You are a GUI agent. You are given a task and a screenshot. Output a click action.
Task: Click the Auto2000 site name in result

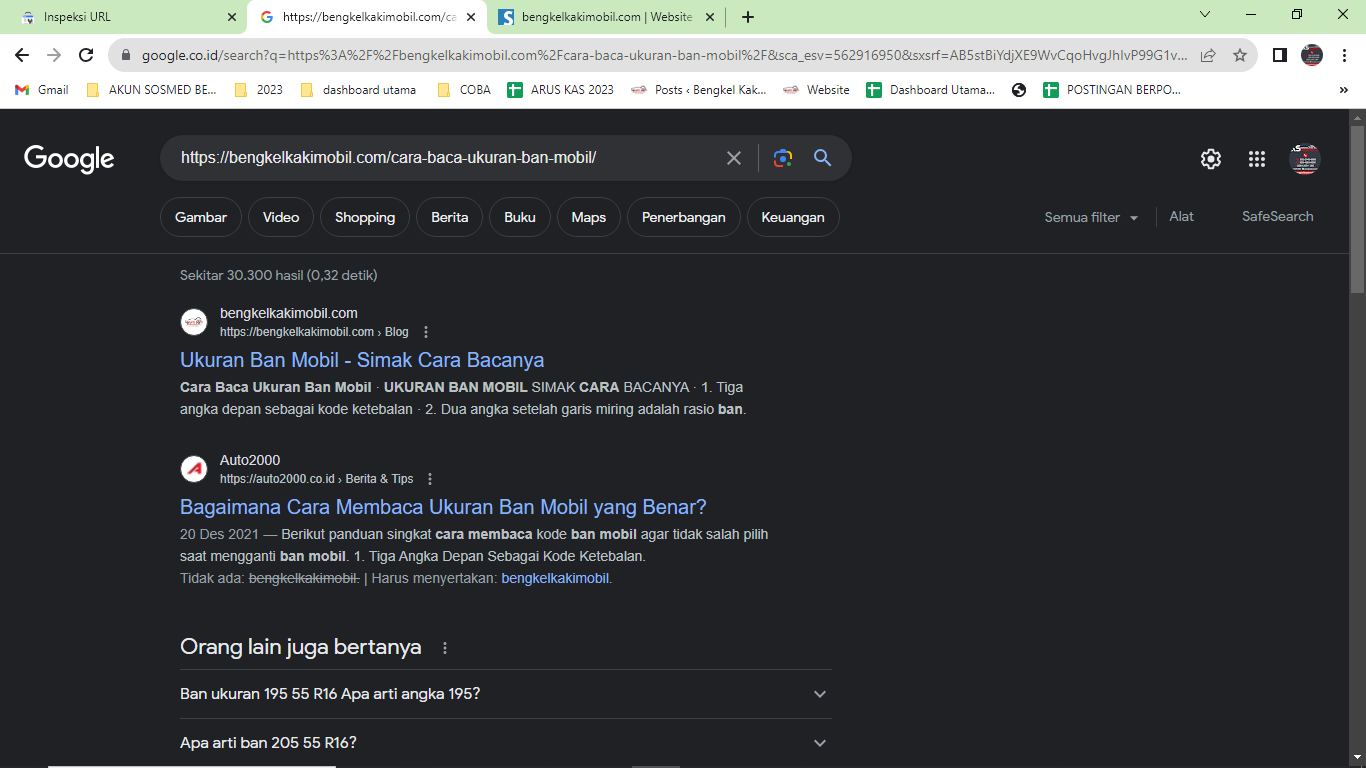pyautogui.click(x=250, y=460)
